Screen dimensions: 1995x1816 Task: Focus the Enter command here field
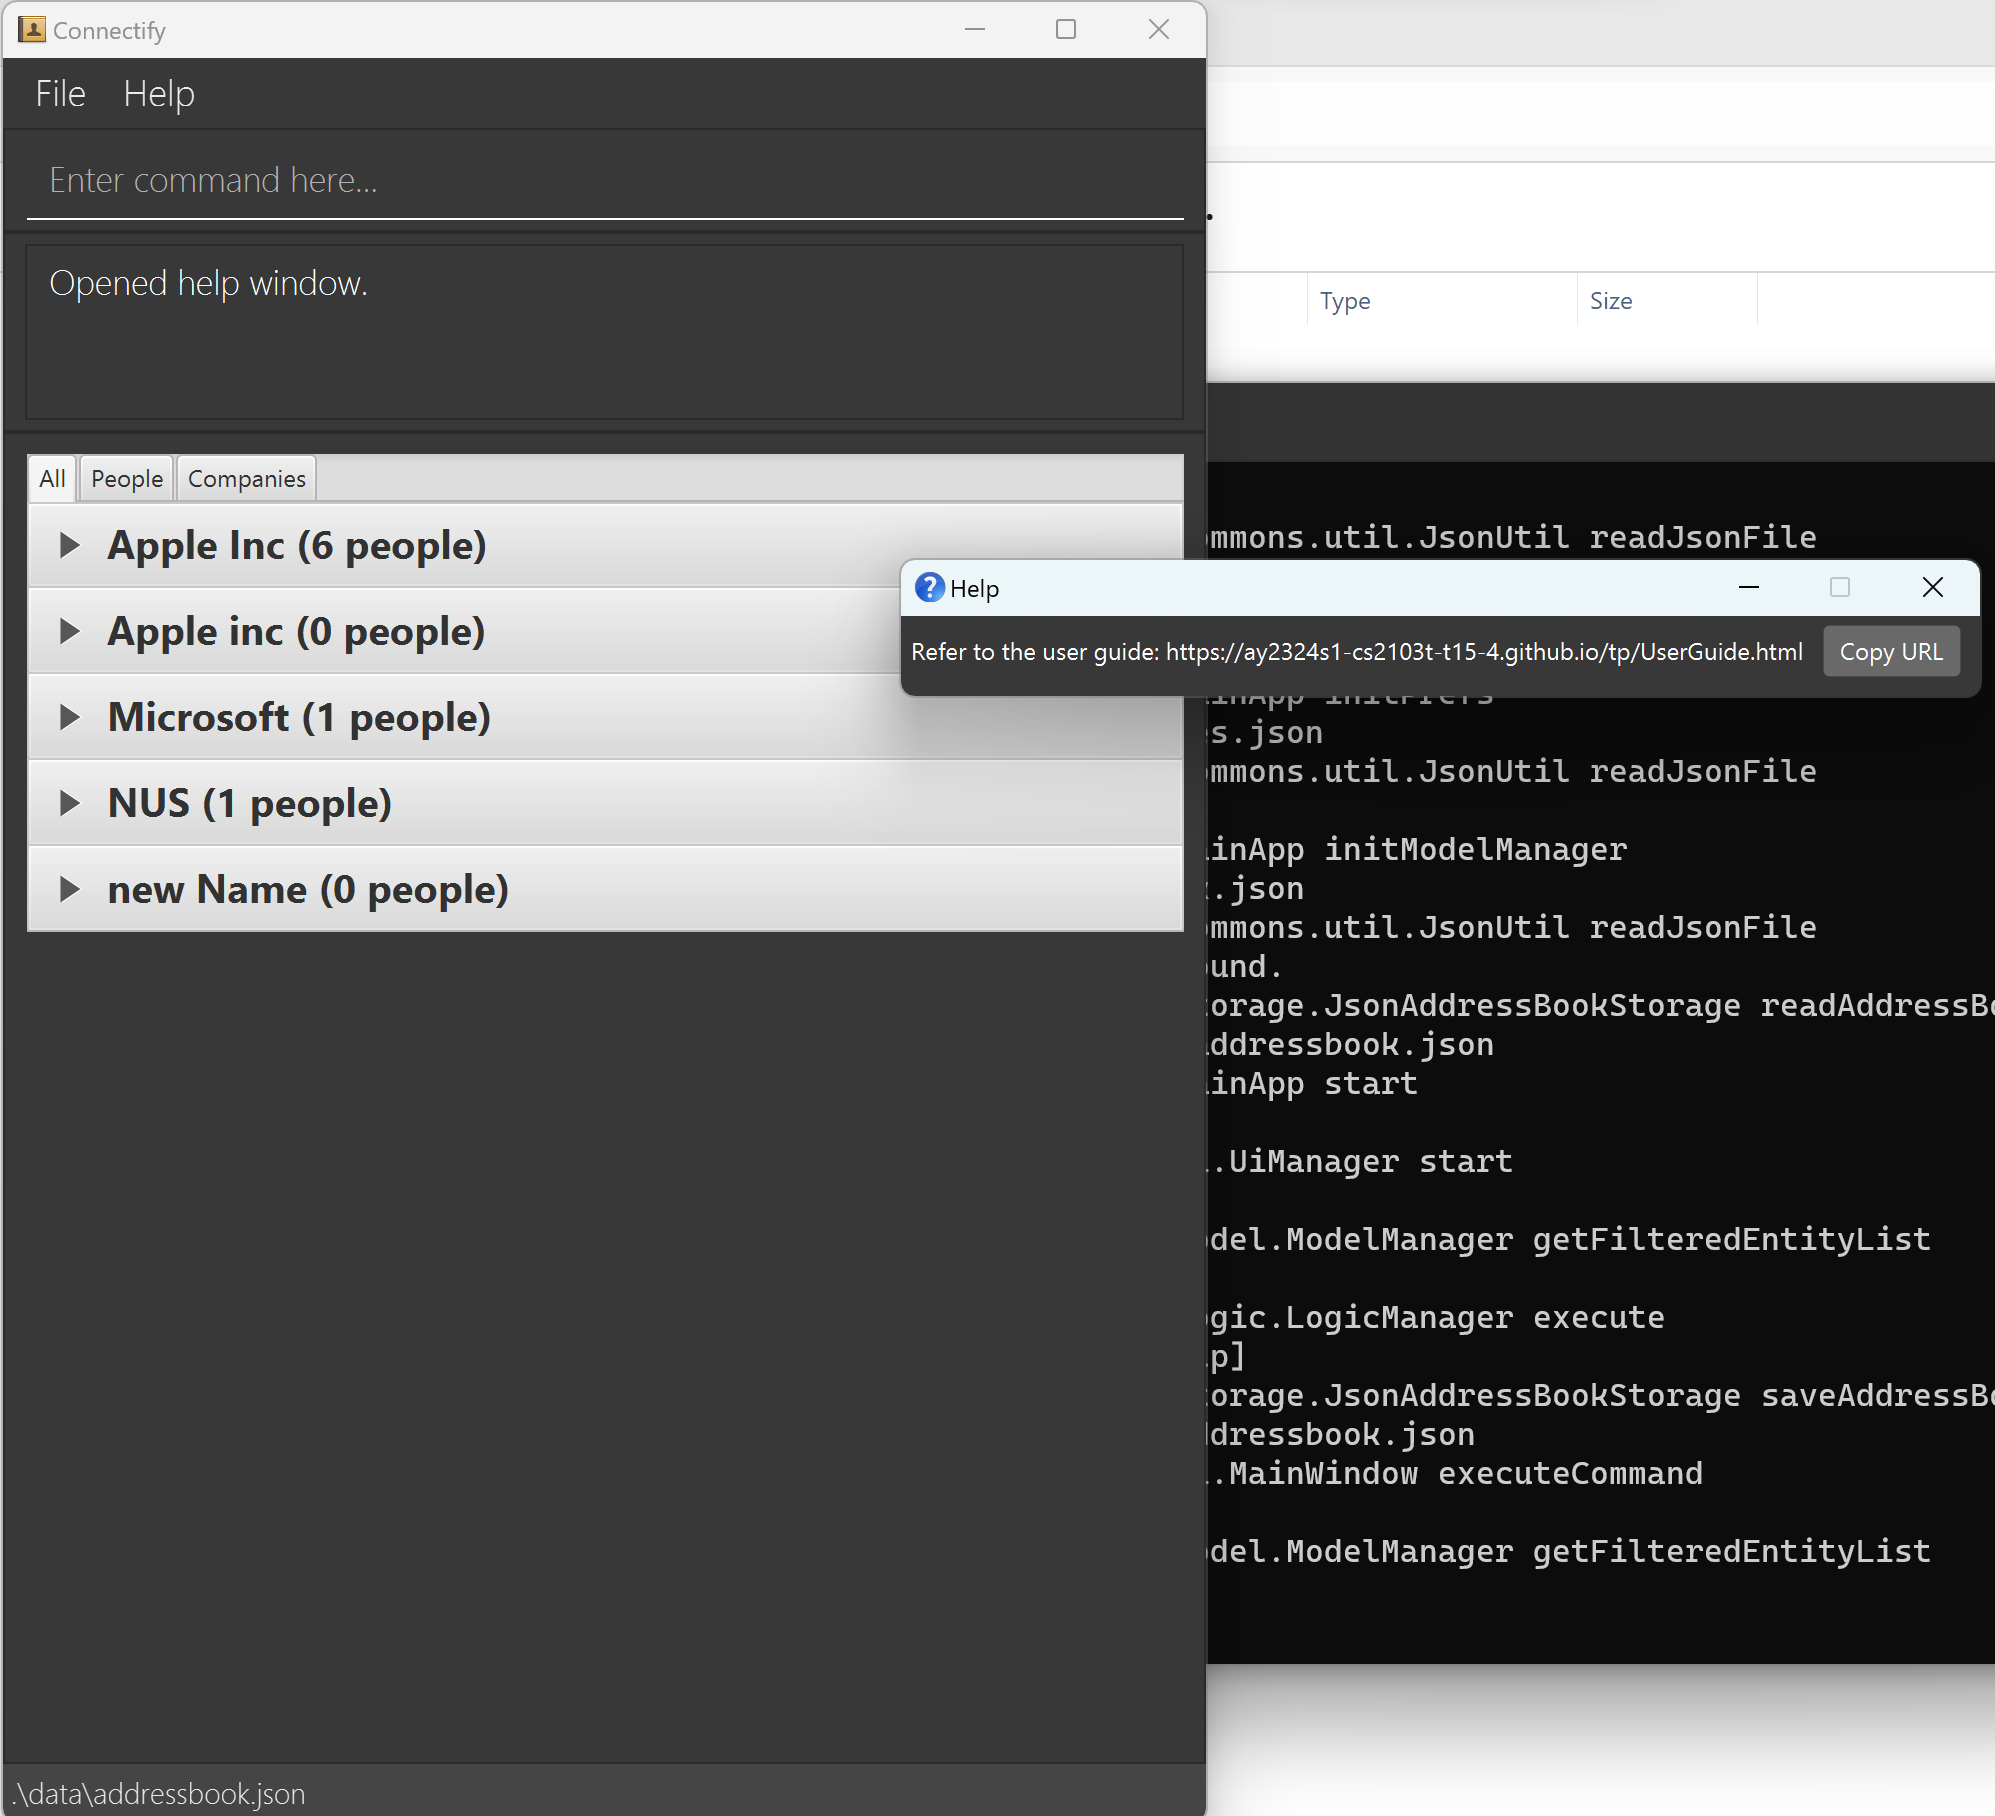(604, 181)
